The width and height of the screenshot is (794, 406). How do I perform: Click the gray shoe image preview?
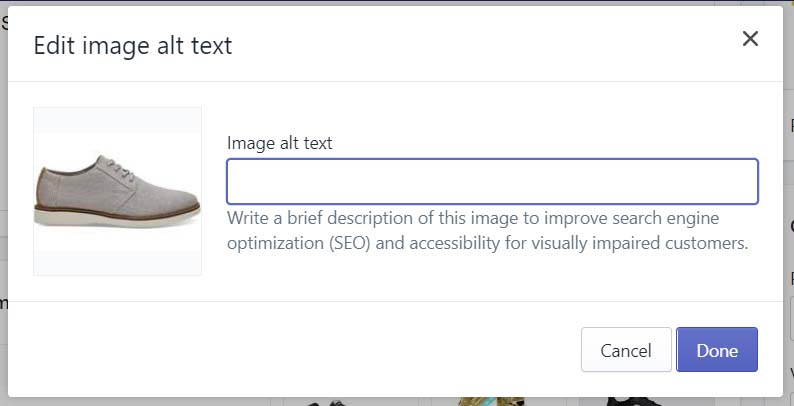point(117,191)
